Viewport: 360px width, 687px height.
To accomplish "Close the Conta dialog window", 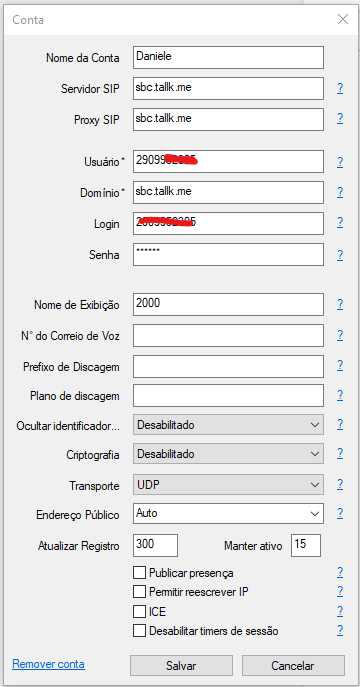I will (x=342, y=19).
